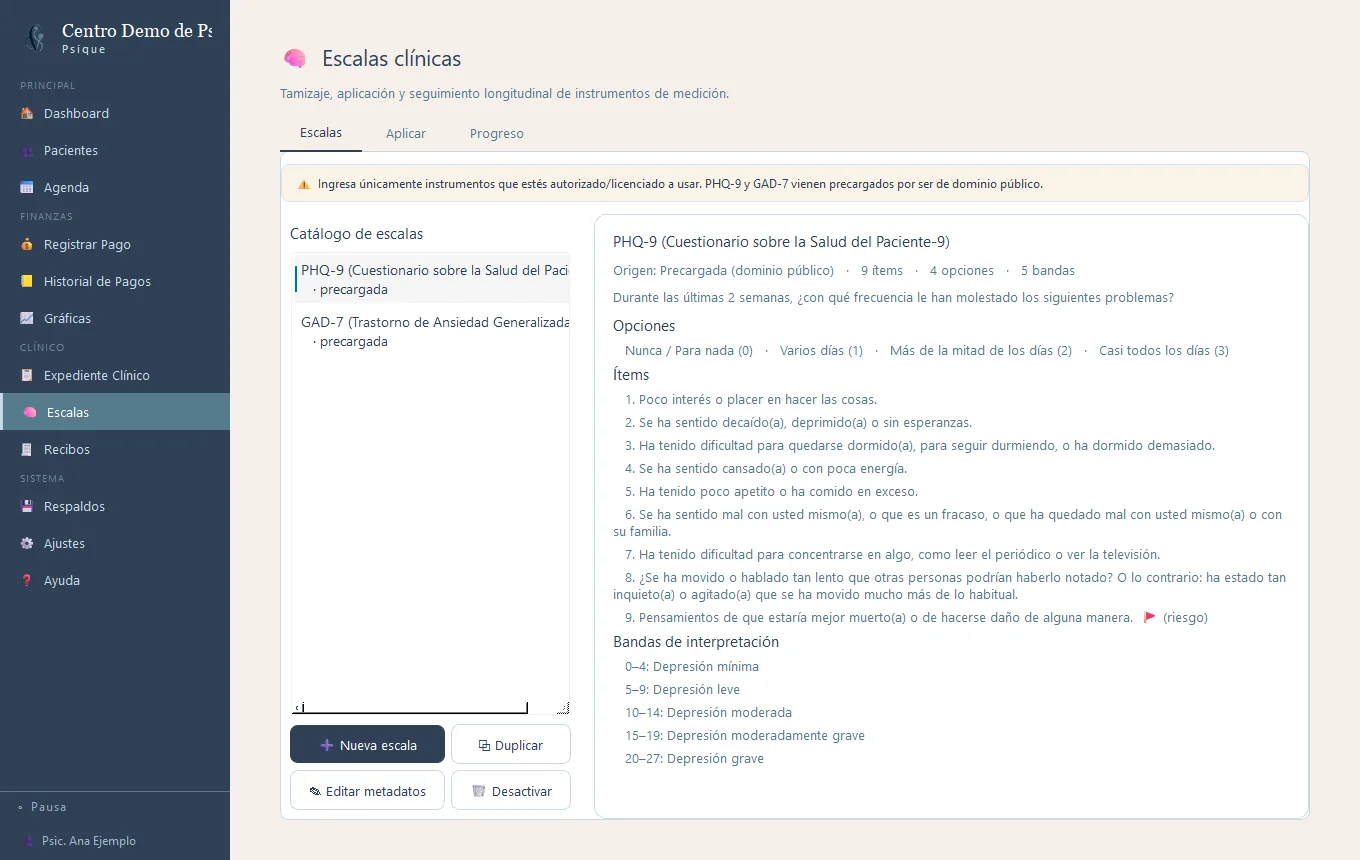Click the PHQ-9 detail panel title

pos(781,242)
